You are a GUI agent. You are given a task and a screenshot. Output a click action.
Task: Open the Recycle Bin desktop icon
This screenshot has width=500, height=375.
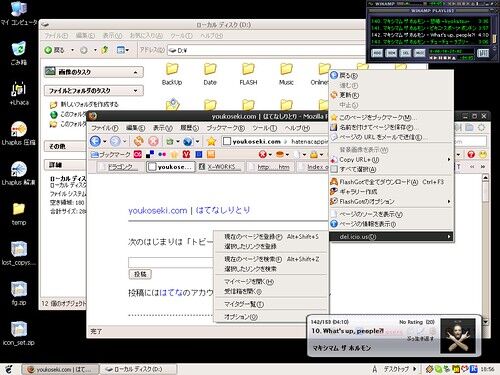(x=19, y=53)
